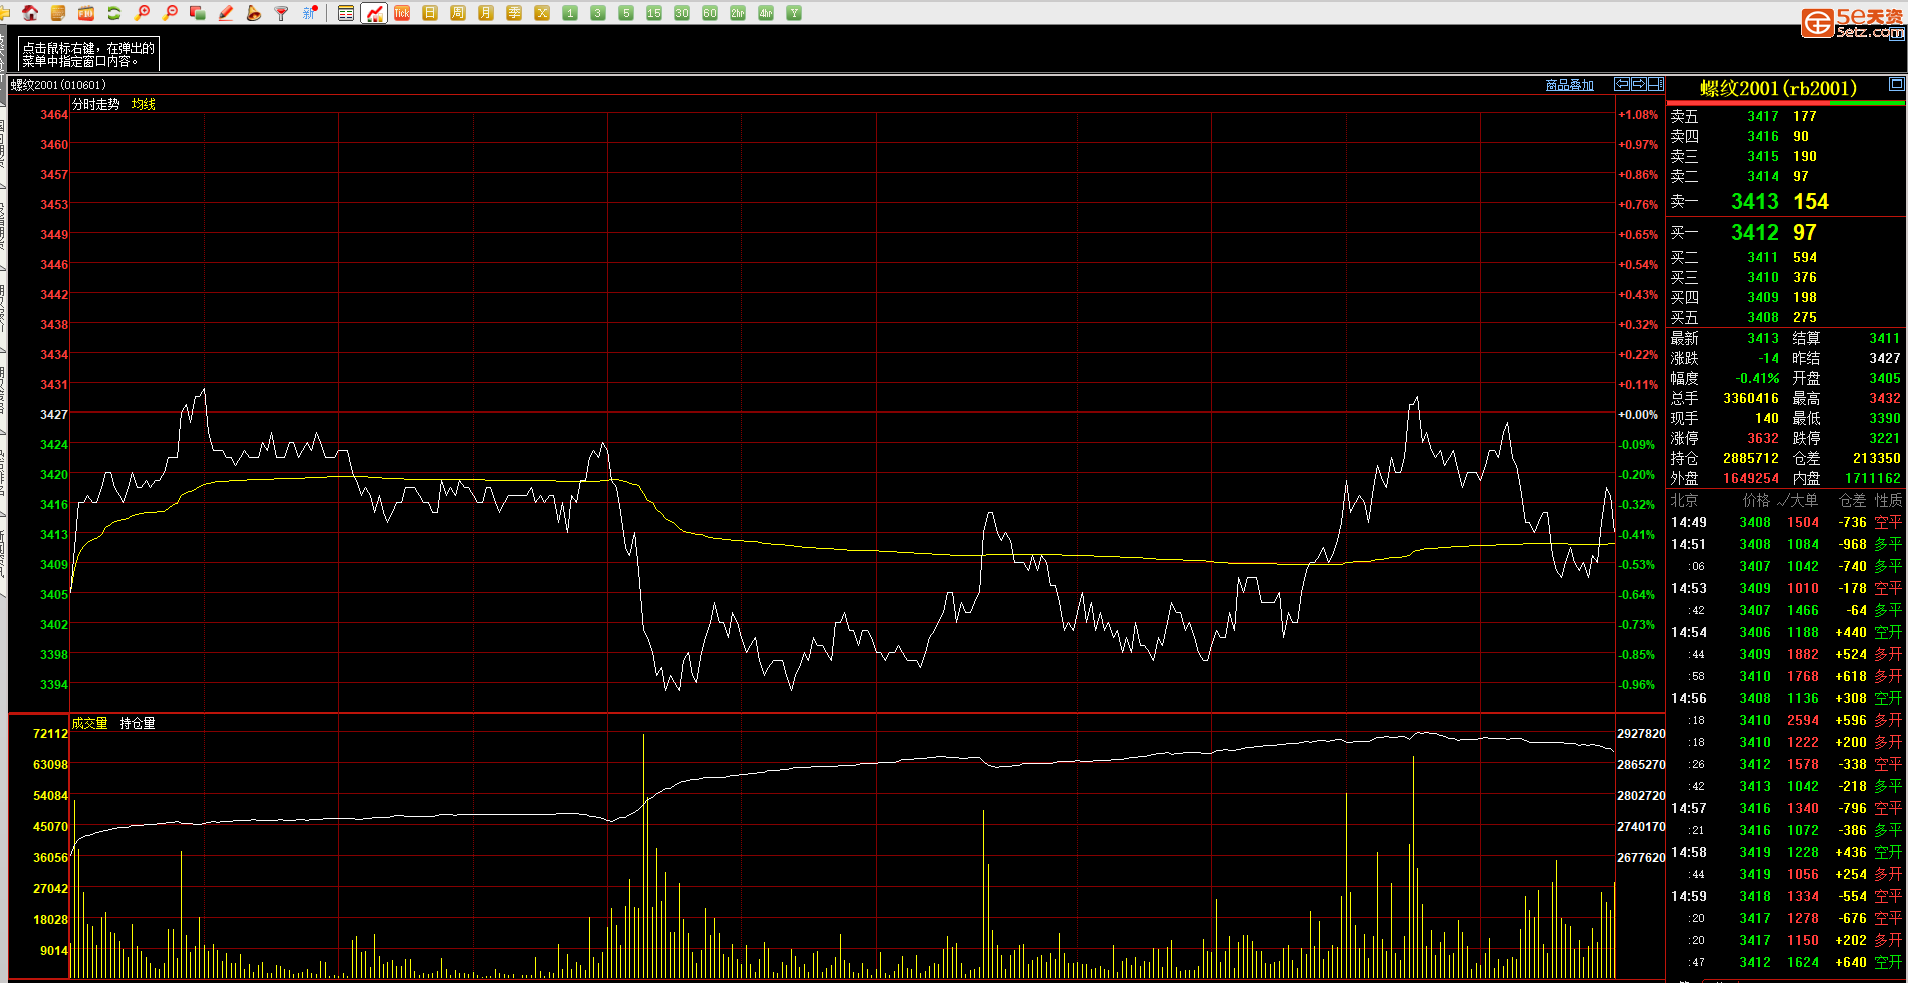
Task: Zoom out with the minus magnifier icon
Action: (170, 13)
